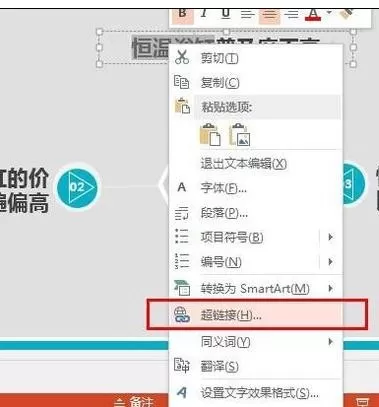Align text right in mini toolbar
The width and height of the screenshot is (379, 407).
[x=291, y=14]
